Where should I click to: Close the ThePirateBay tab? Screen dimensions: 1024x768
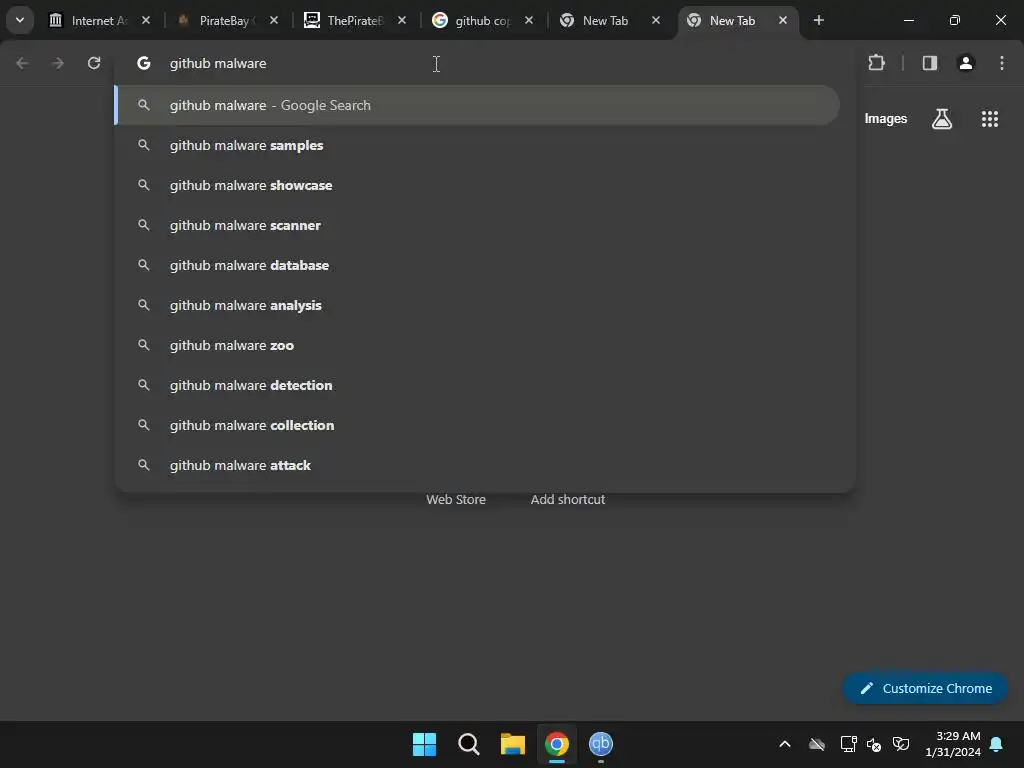(x=402, y=20)
